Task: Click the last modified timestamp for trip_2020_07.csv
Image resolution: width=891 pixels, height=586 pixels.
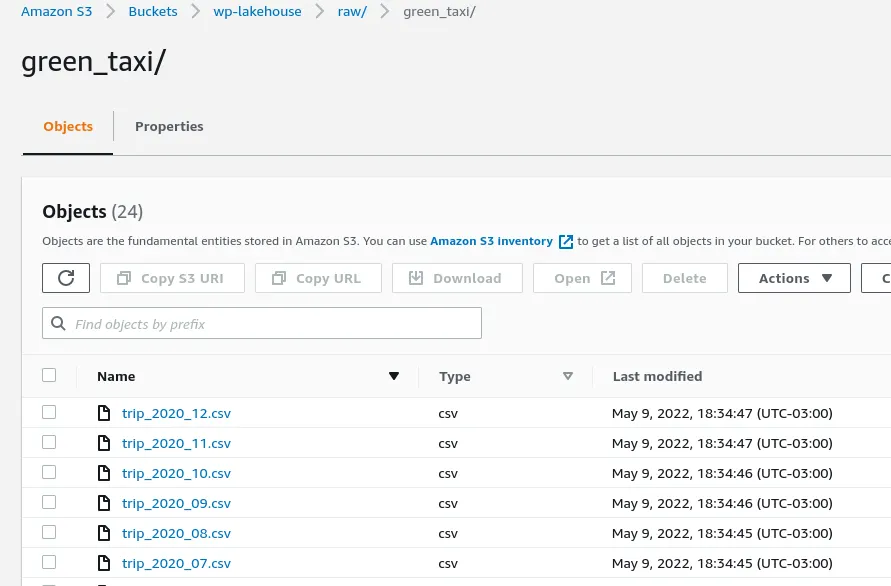Action: (722, 563)
